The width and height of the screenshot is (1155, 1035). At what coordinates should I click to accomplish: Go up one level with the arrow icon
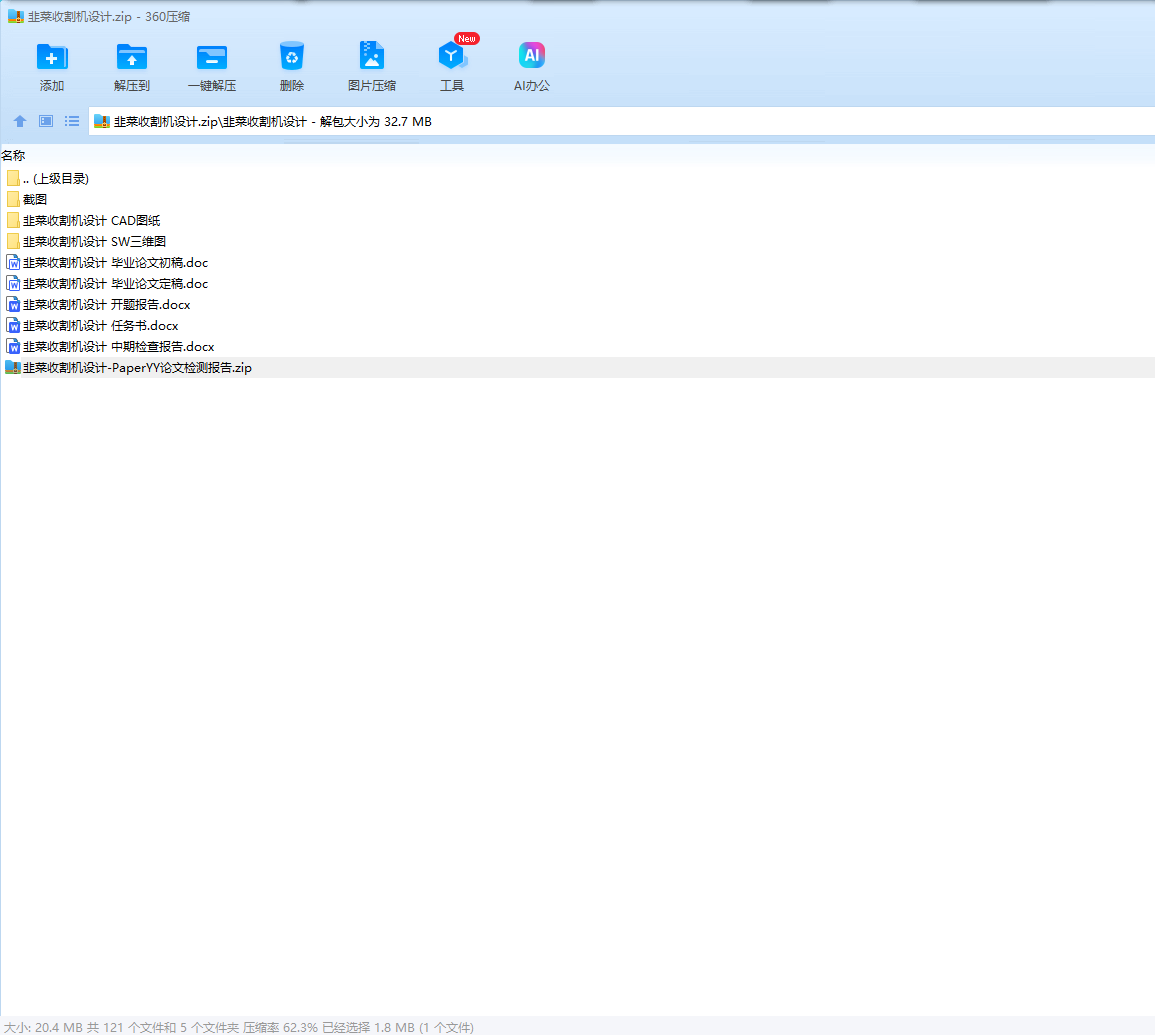click(20, 121)
